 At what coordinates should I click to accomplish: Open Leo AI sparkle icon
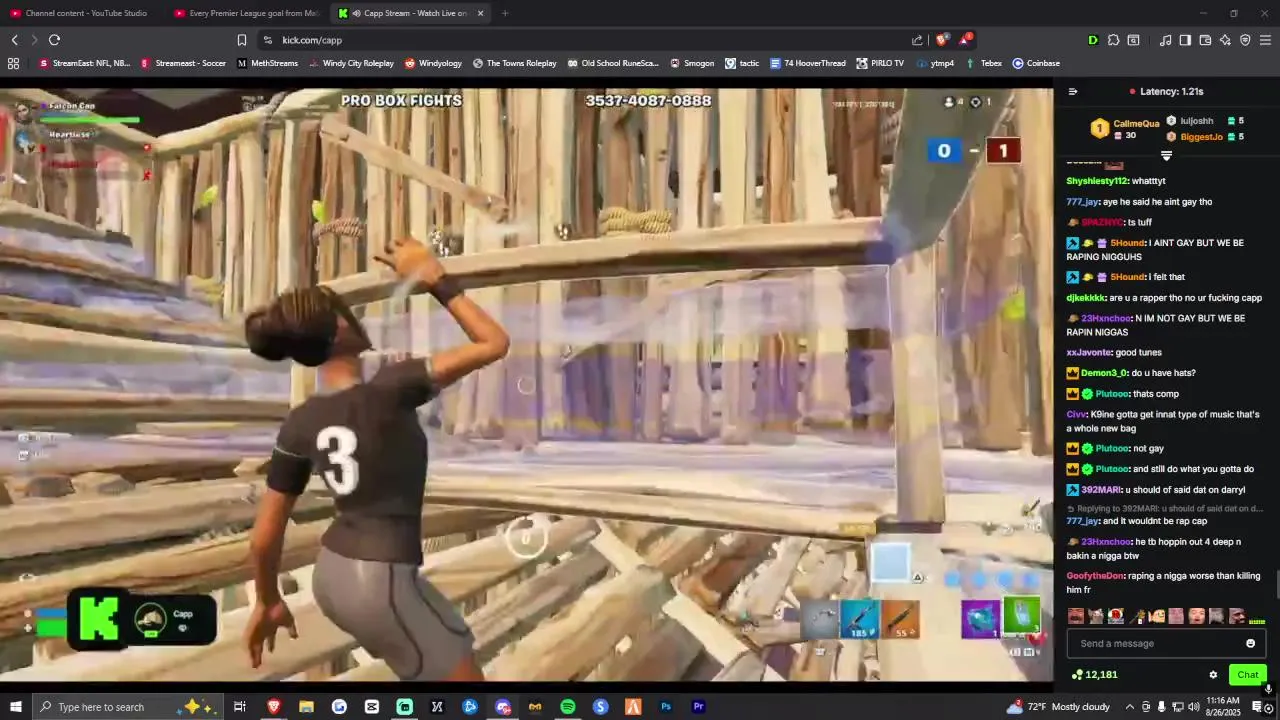(x=1225, y=40)
